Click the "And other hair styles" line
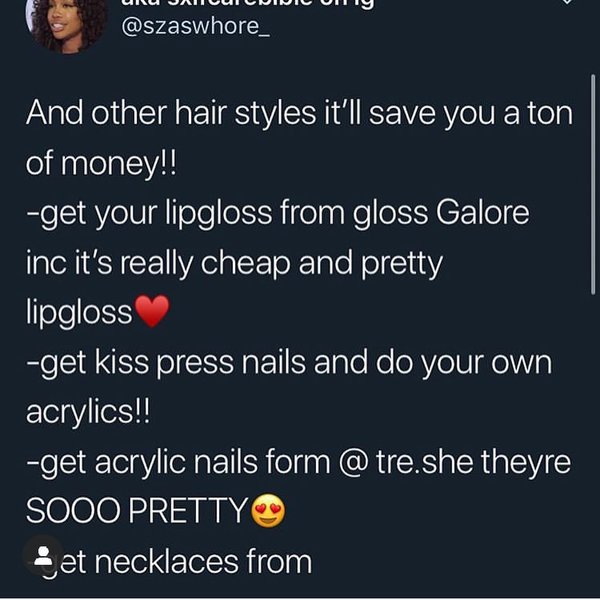The height and width of the screenshot is (600, 600). [299, 114]
